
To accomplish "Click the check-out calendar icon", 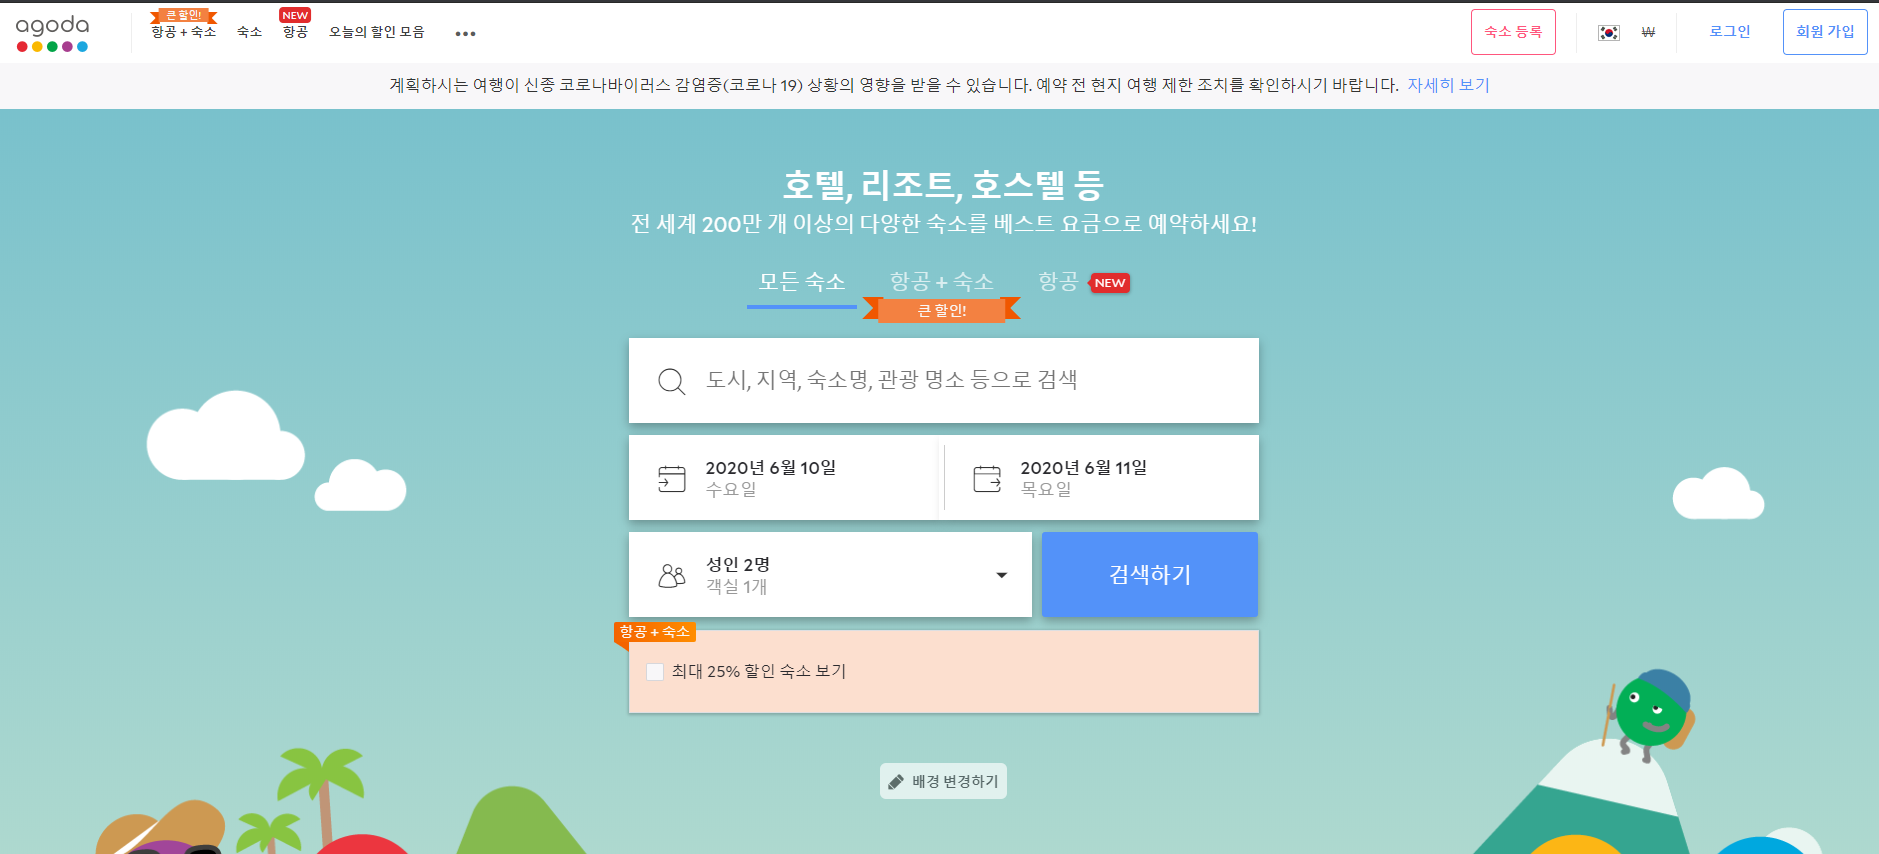I will click(x=987, y=479).
